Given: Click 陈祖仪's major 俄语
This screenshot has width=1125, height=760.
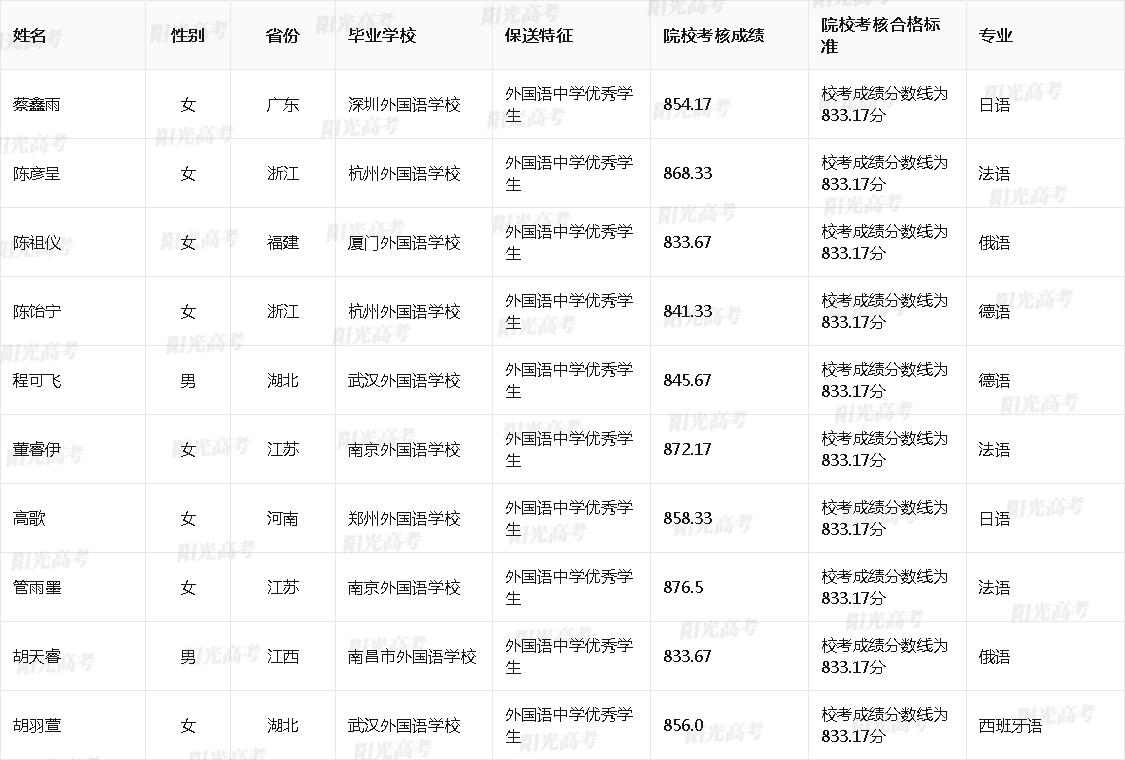Looking at the screenshot, I should [994, 243].
